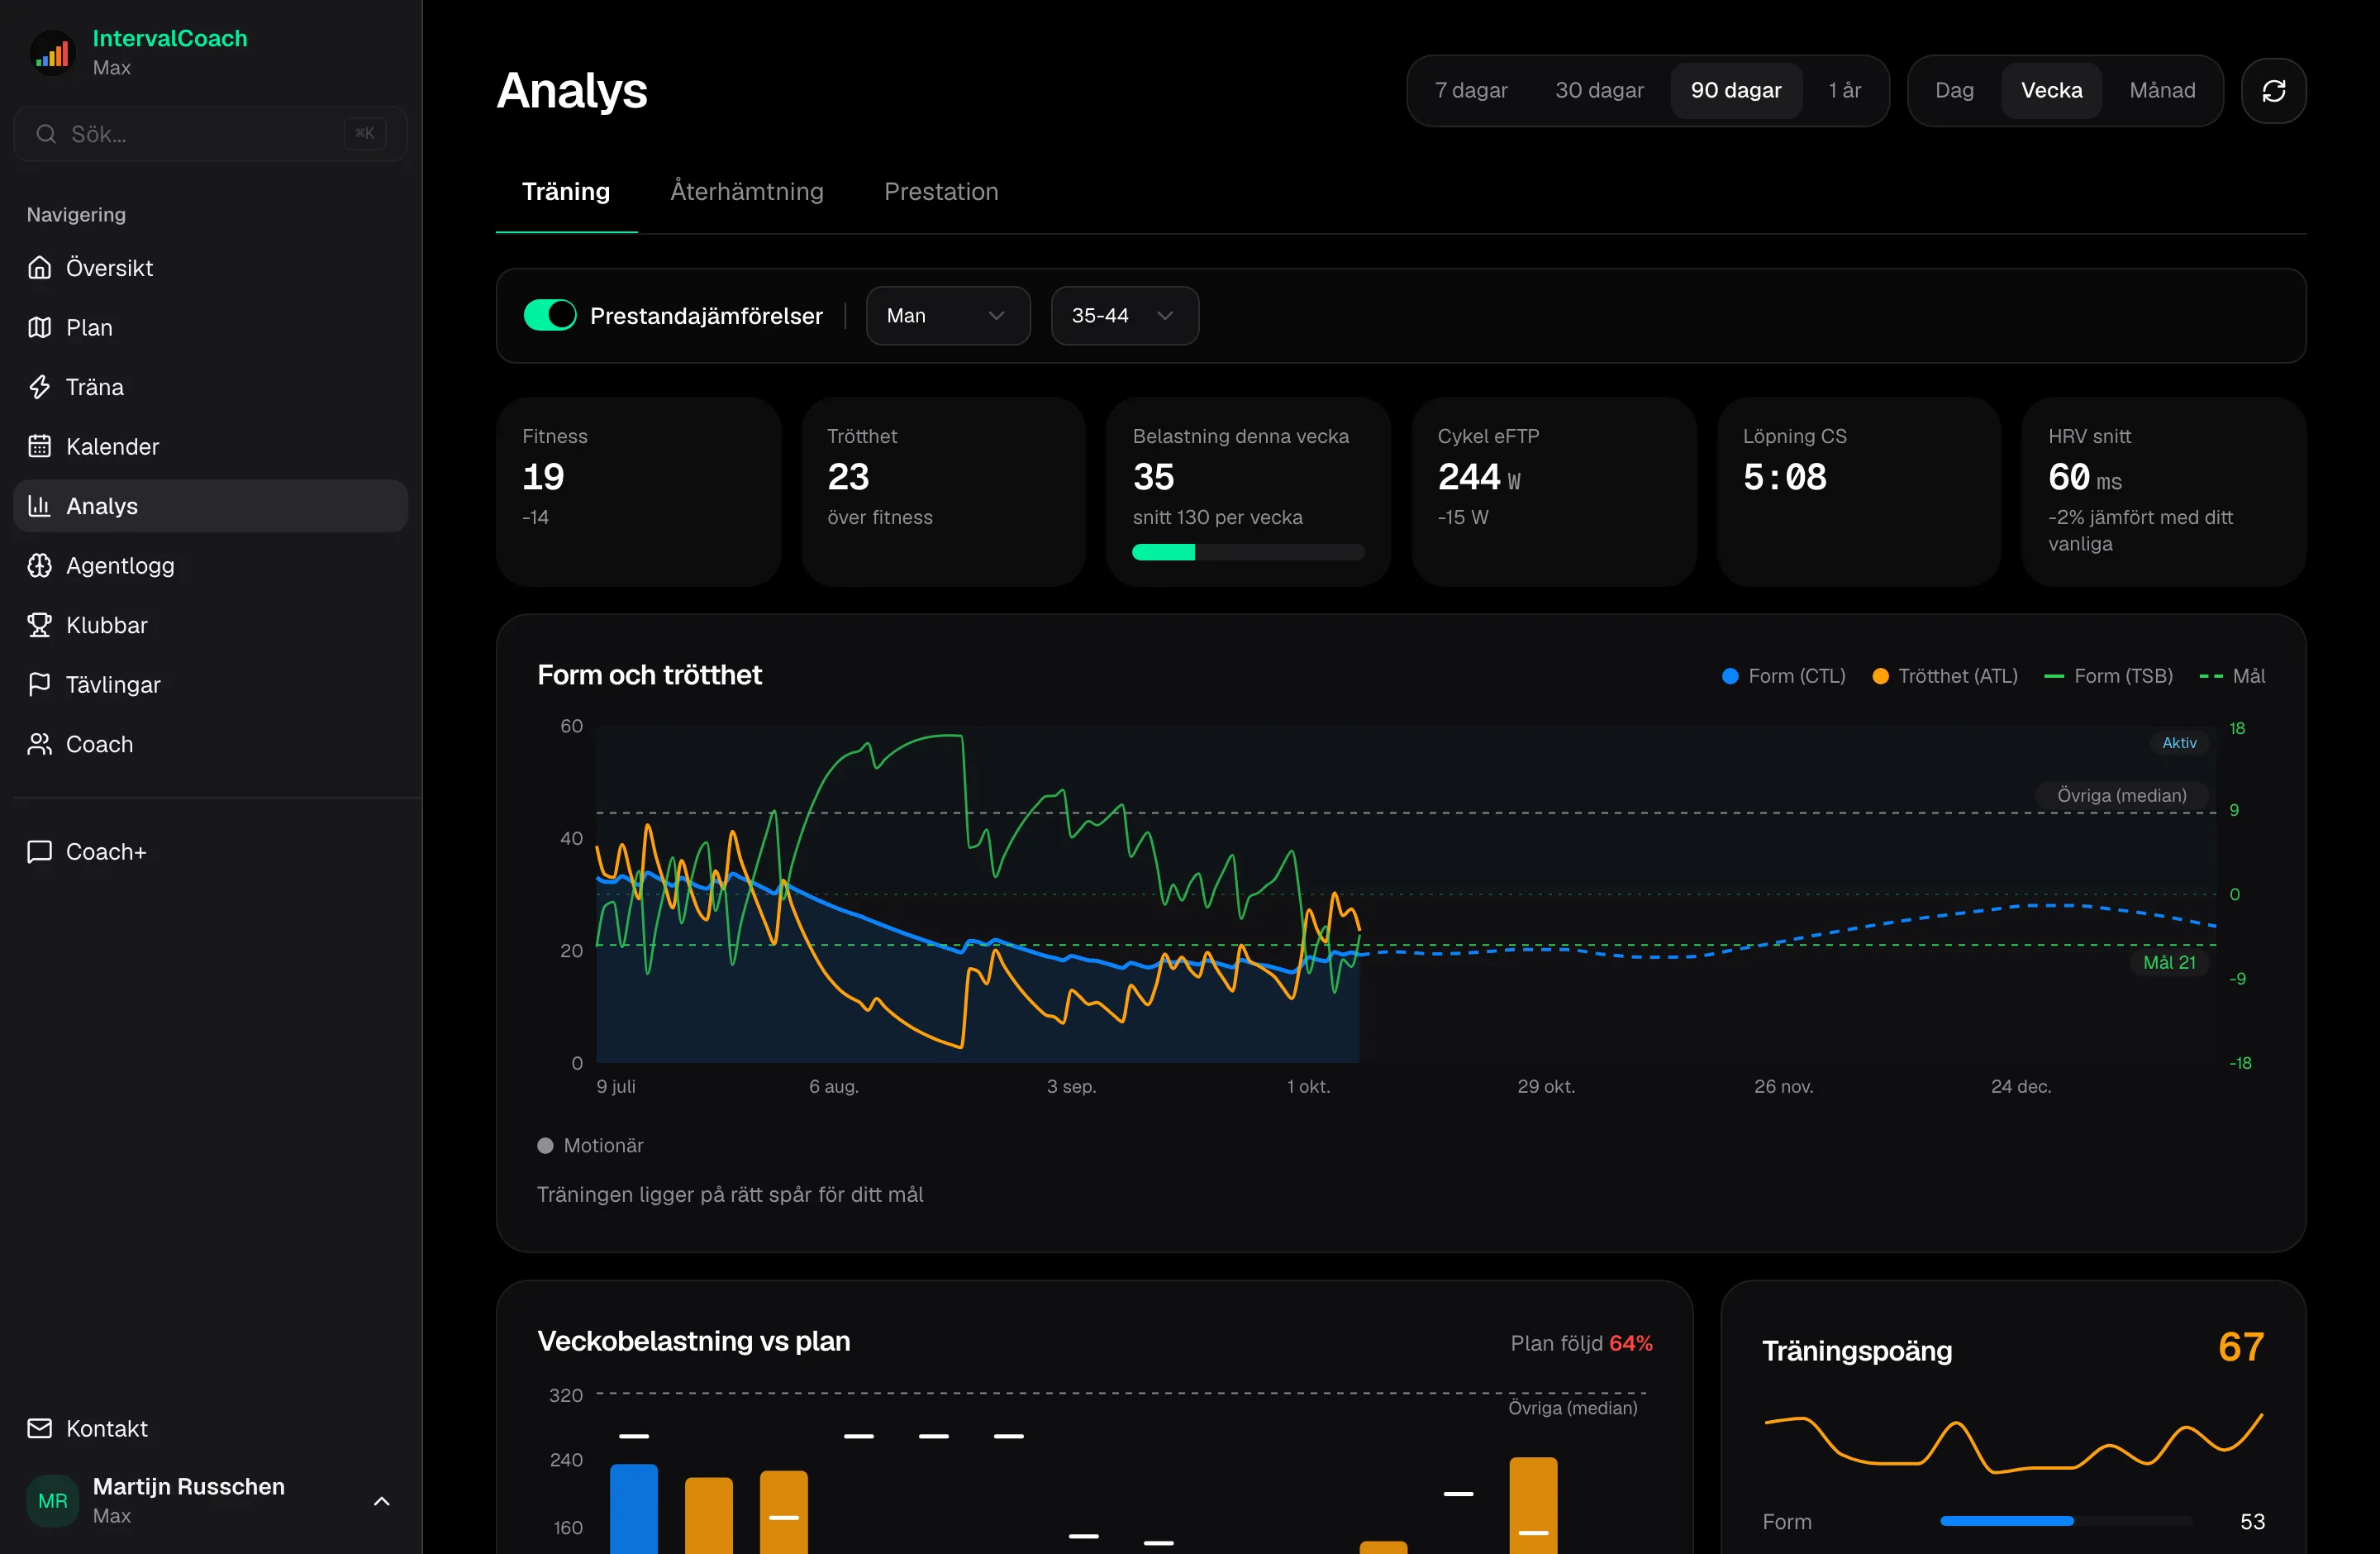The height and width of the screenshot is (1554, 2380).
Task: Click the Sök search input field
Action: pyautogui.click(x=210, y=134)
